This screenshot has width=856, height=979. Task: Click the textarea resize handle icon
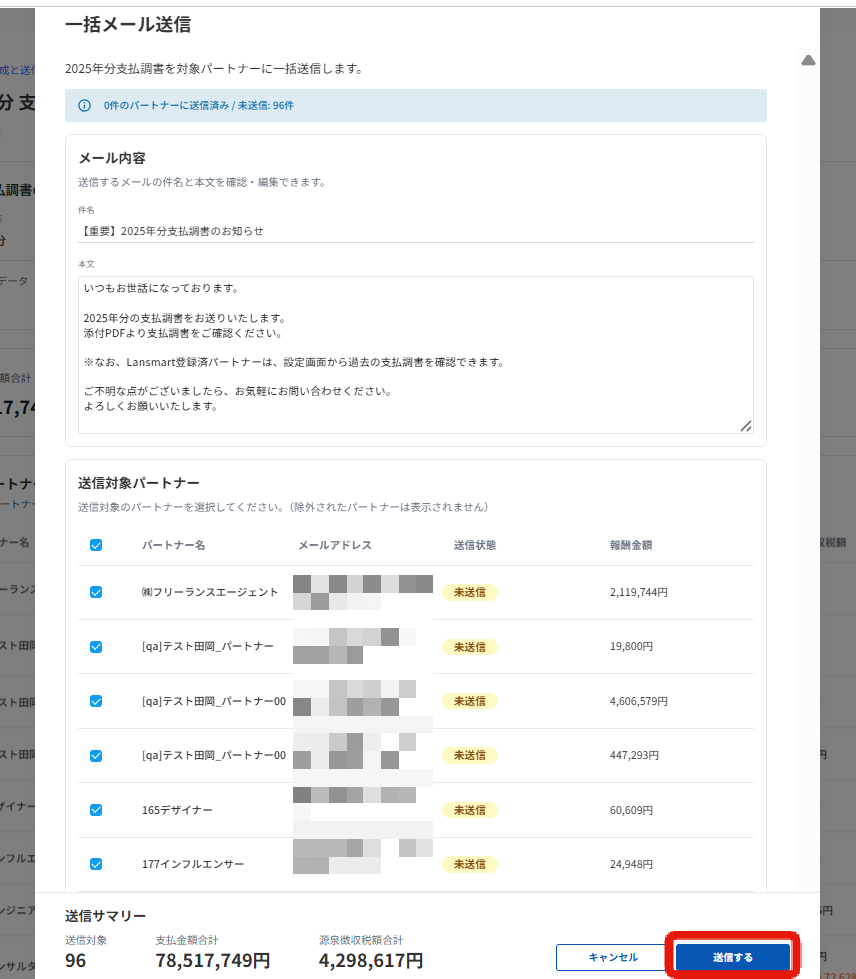745,426
